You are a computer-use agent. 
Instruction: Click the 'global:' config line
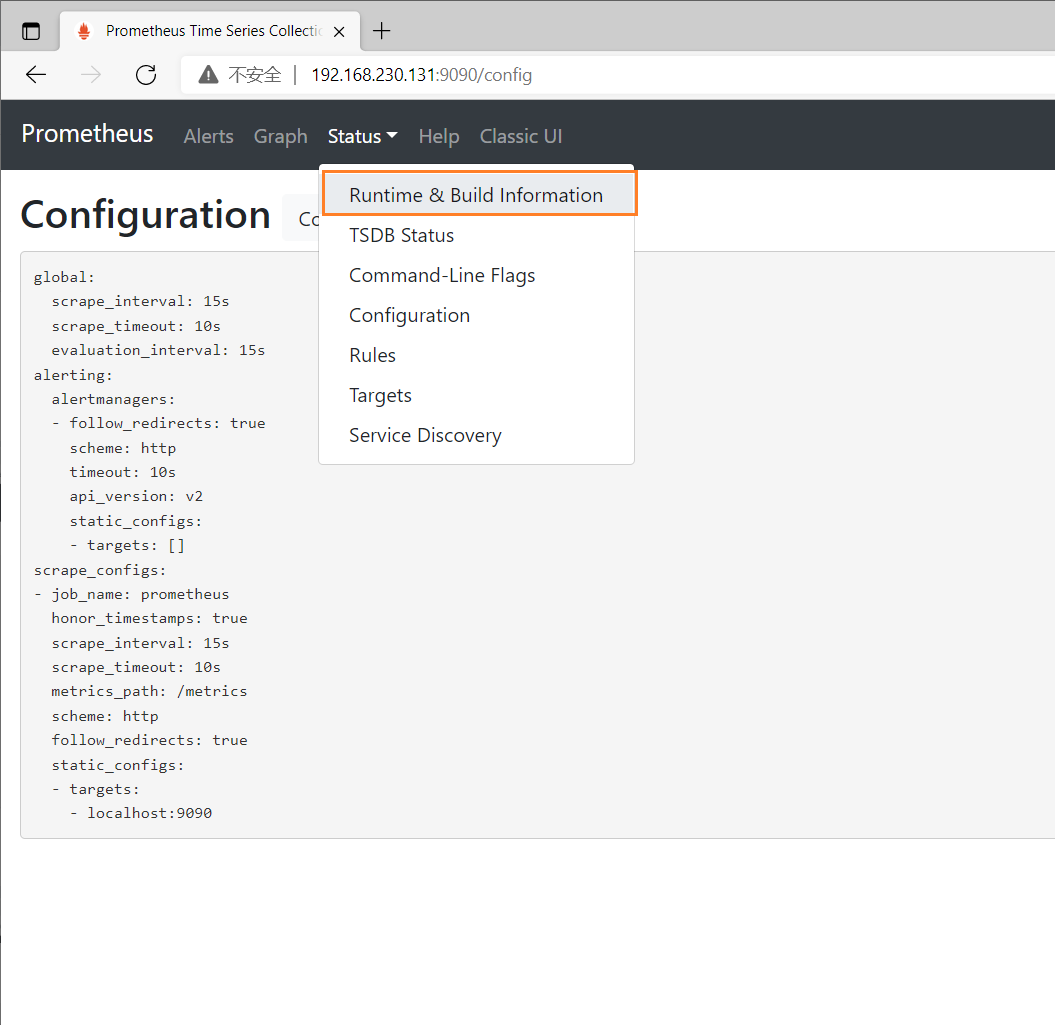tap(65, 277)
